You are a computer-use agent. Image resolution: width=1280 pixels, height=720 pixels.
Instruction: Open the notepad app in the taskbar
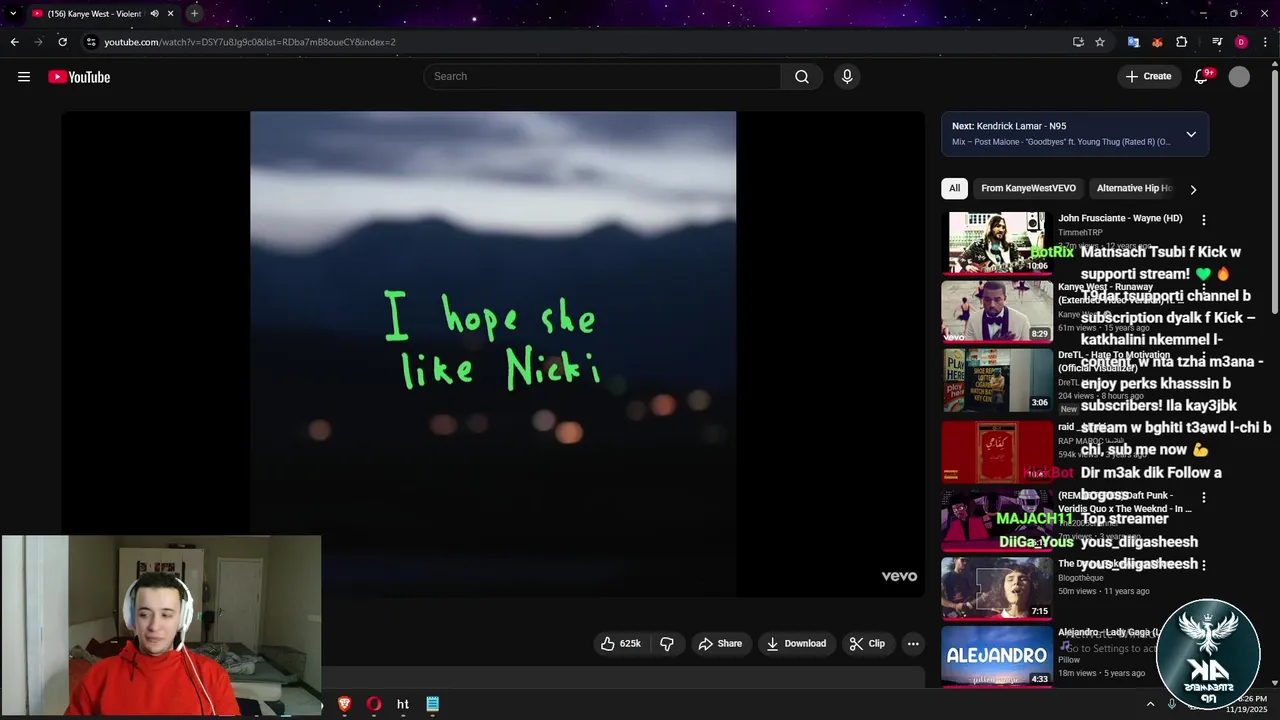click(x=433, y=704)
